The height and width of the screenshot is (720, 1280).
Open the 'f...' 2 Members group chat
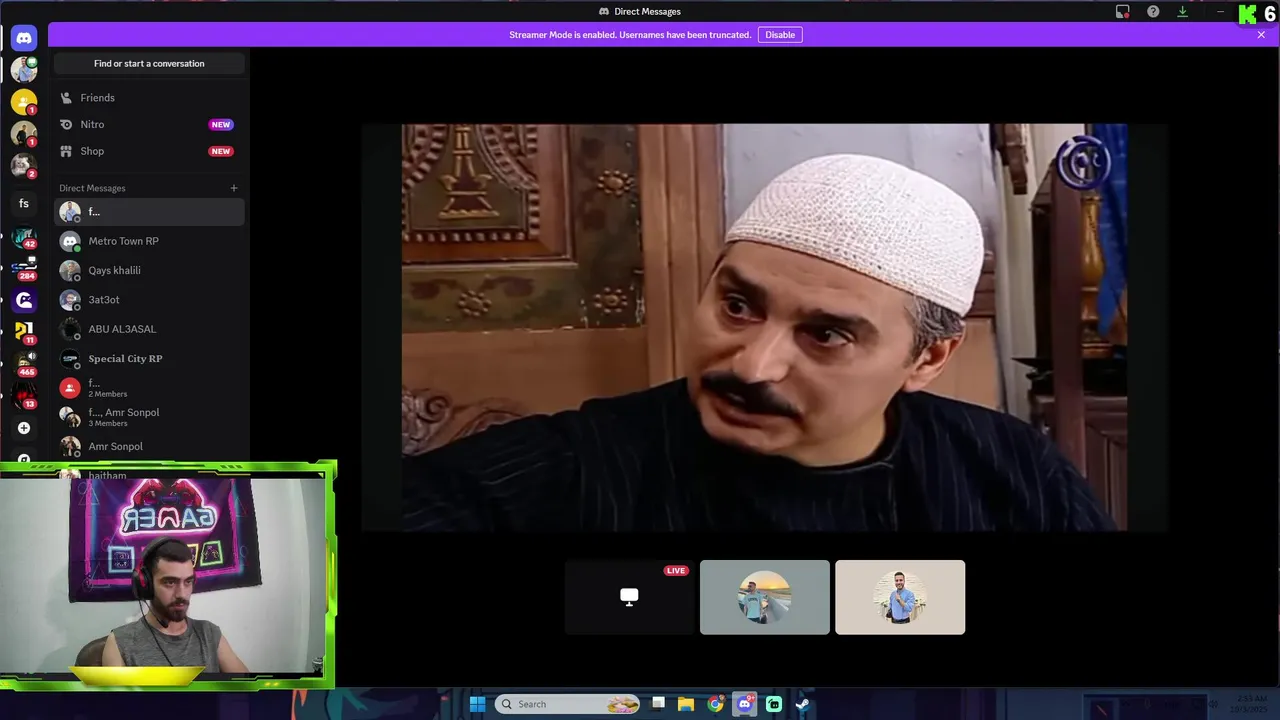149,388
